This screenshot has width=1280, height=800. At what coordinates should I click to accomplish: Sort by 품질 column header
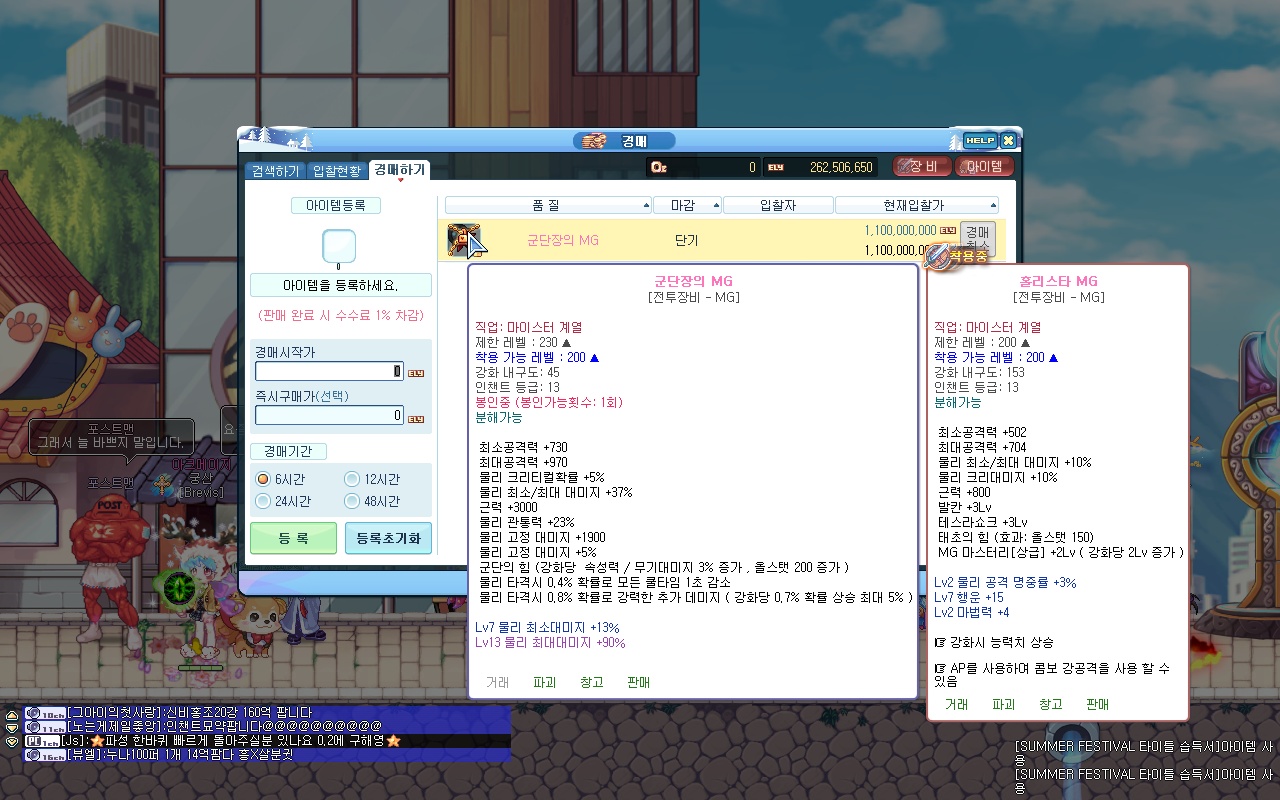coord(548,205)
